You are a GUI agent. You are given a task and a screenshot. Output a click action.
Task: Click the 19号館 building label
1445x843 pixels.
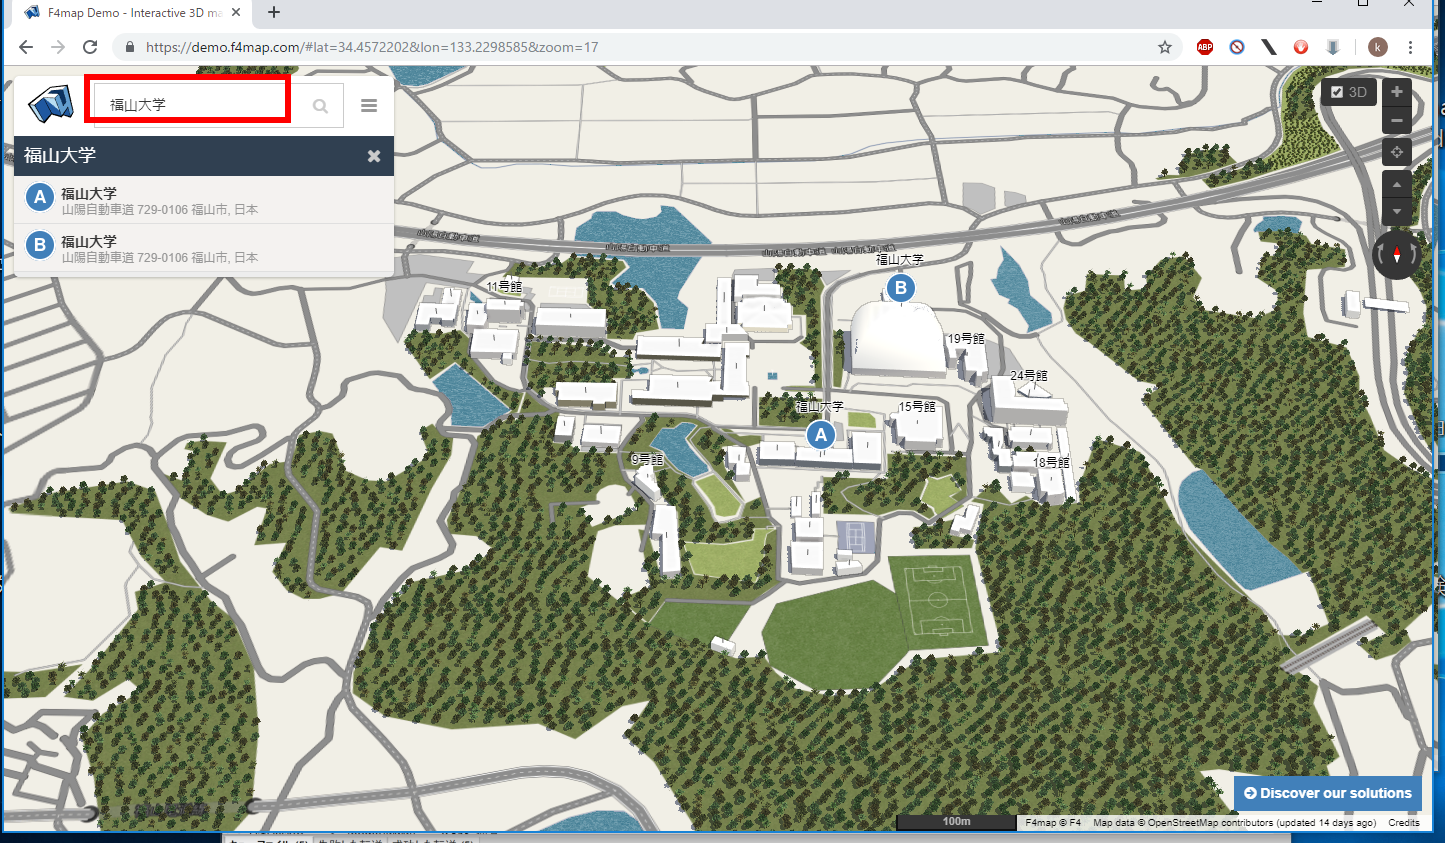966,339
